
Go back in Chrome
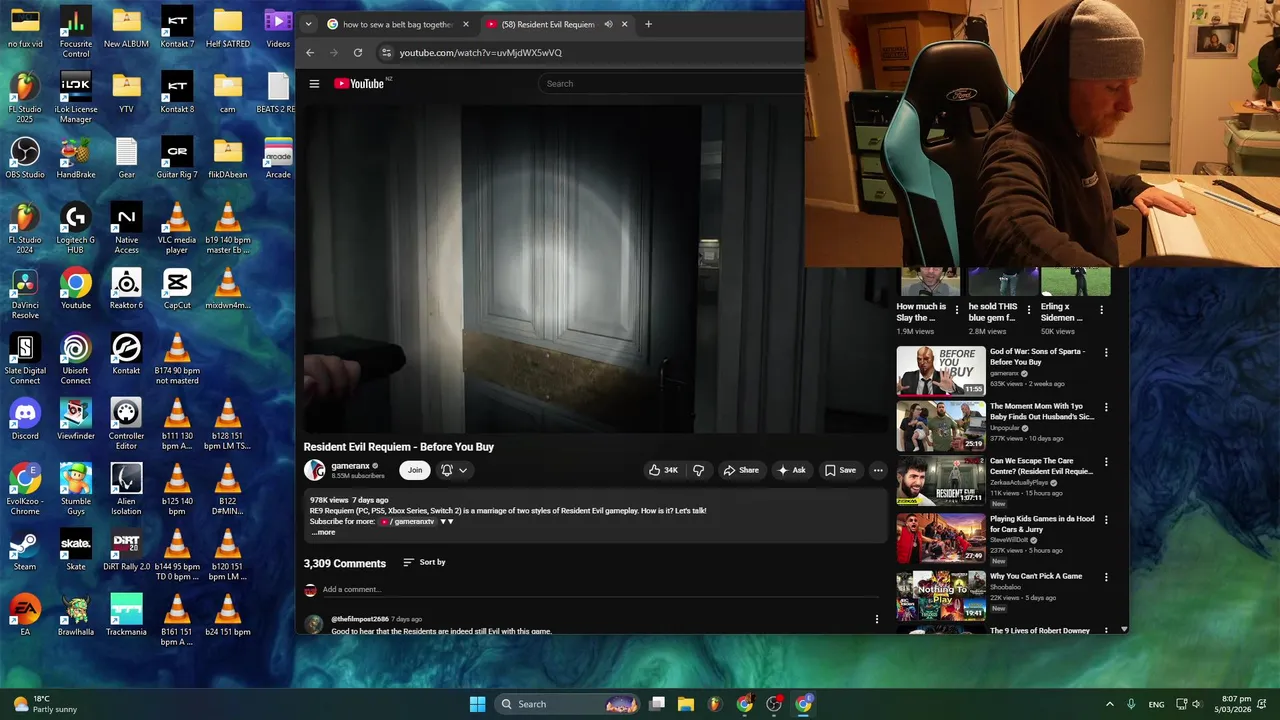click(310, 53)
